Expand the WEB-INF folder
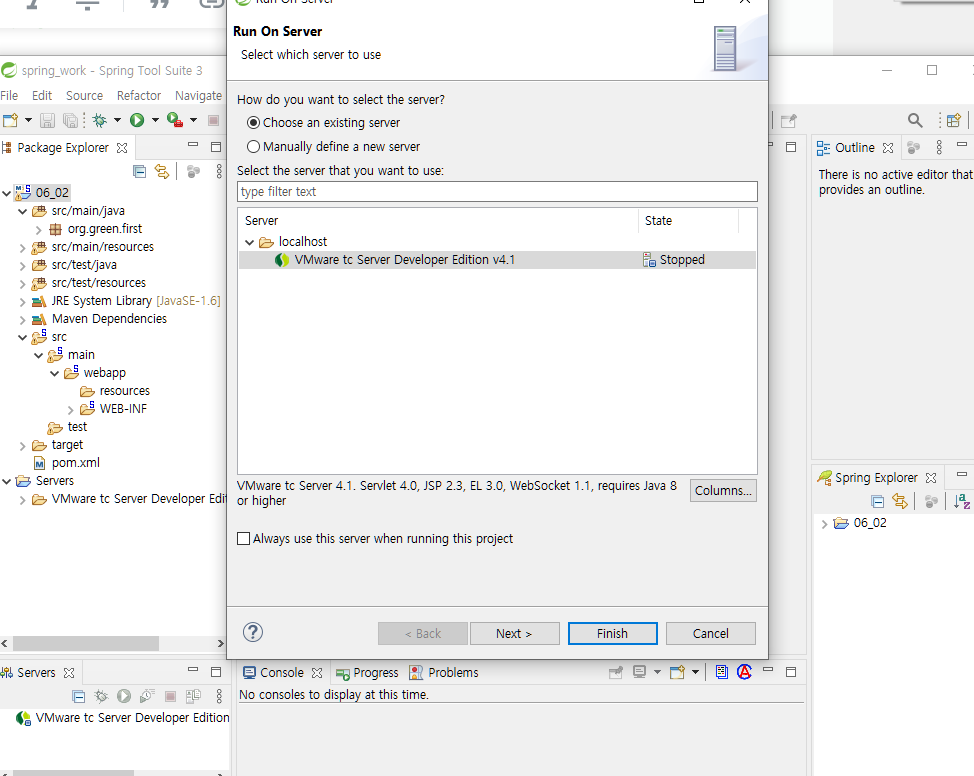This screenshot has height=776, width=974. click(x=70, y=409)
